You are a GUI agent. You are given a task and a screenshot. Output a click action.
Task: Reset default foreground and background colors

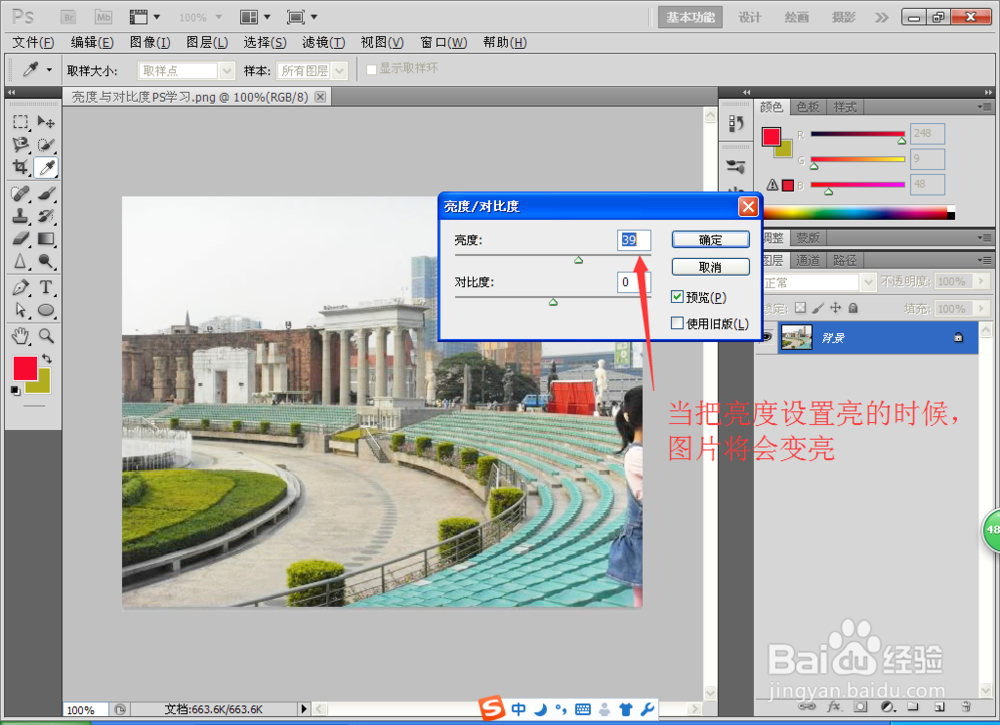[x=15, y=390]
